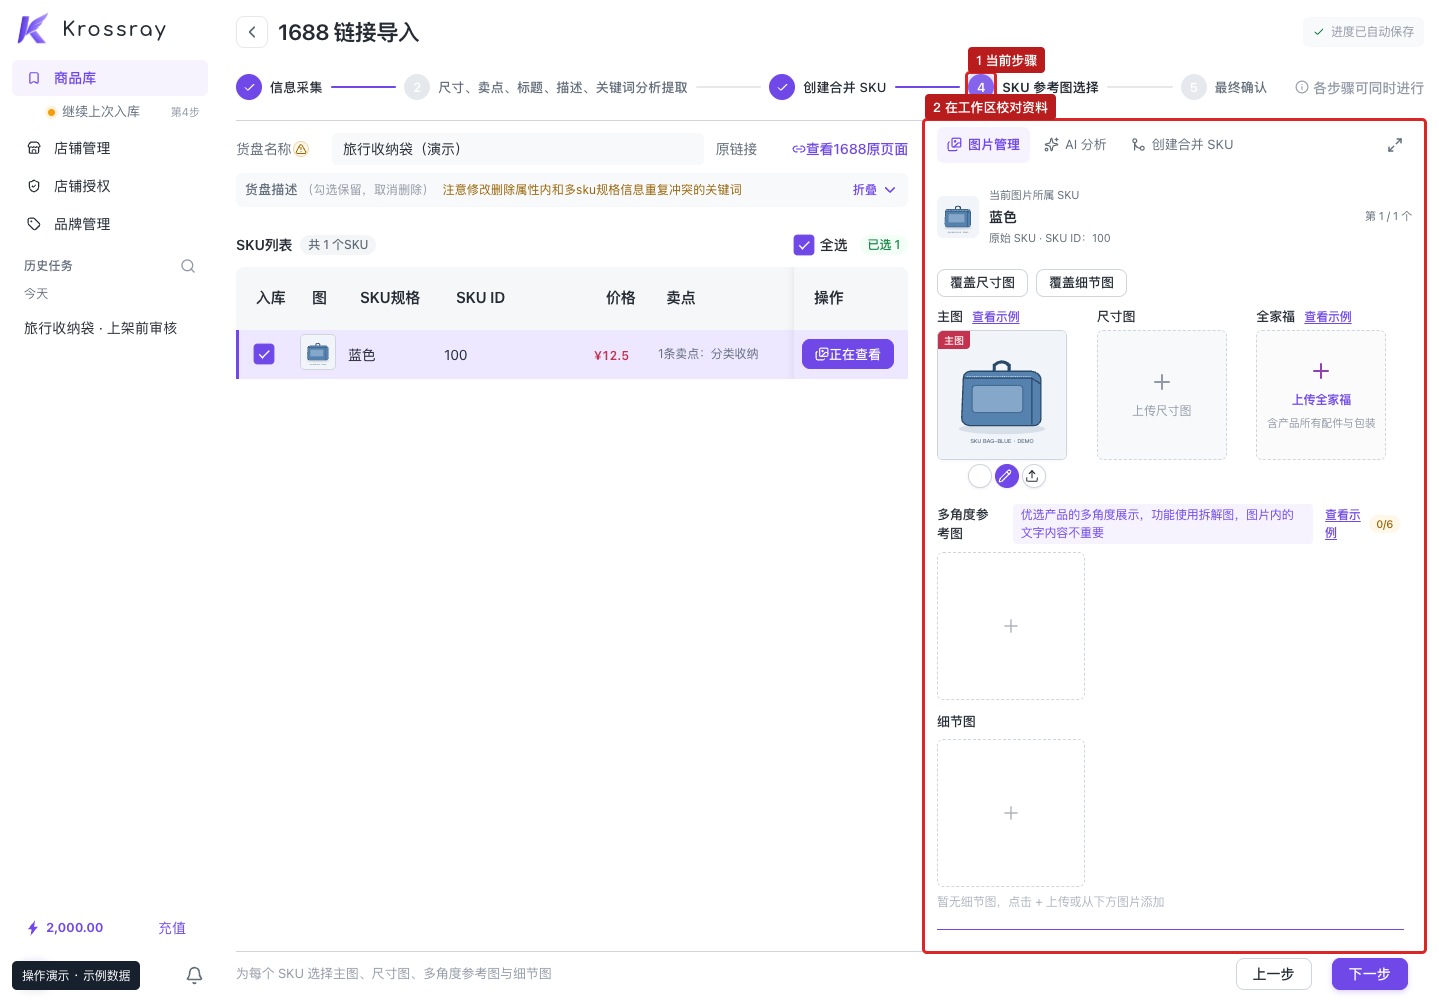Open notifications bell icon
The width and height of the screenshot is (1440, 1000).
195,975
